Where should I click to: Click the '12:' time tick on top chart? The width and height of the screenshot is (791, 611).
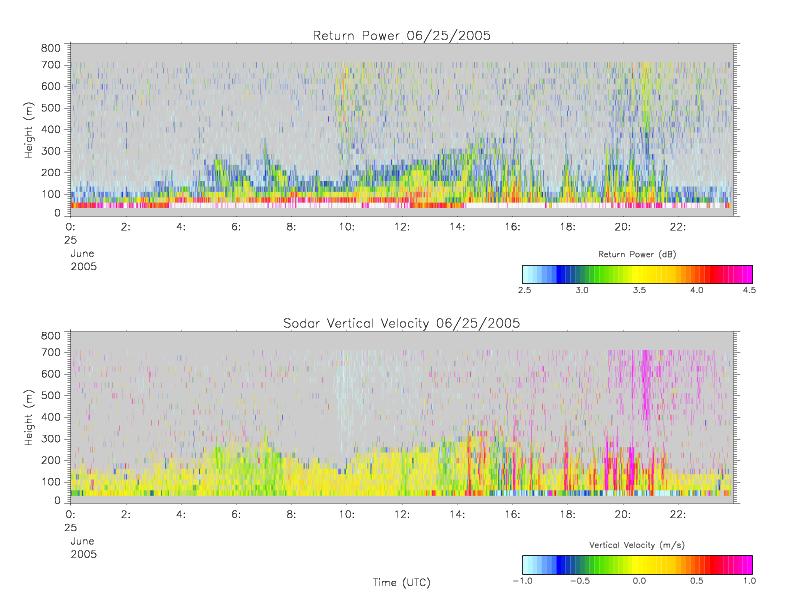click(x=402, y=227)
